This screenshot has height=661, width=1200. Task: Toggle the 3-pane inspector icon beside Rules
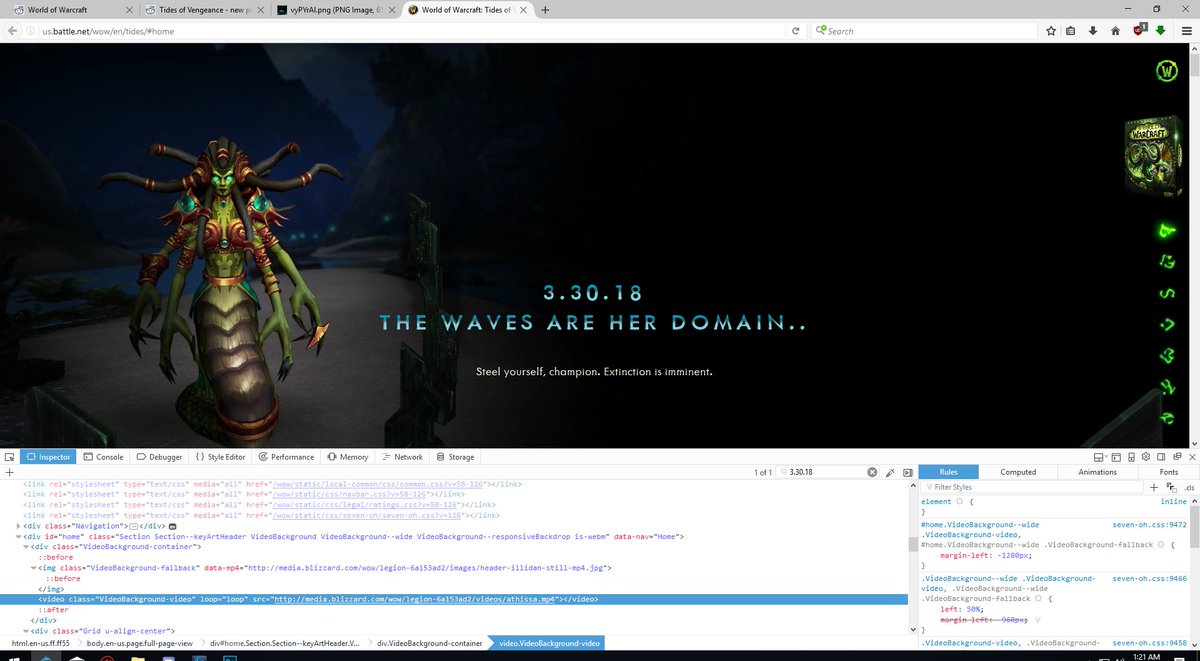(x=908, y=472)
